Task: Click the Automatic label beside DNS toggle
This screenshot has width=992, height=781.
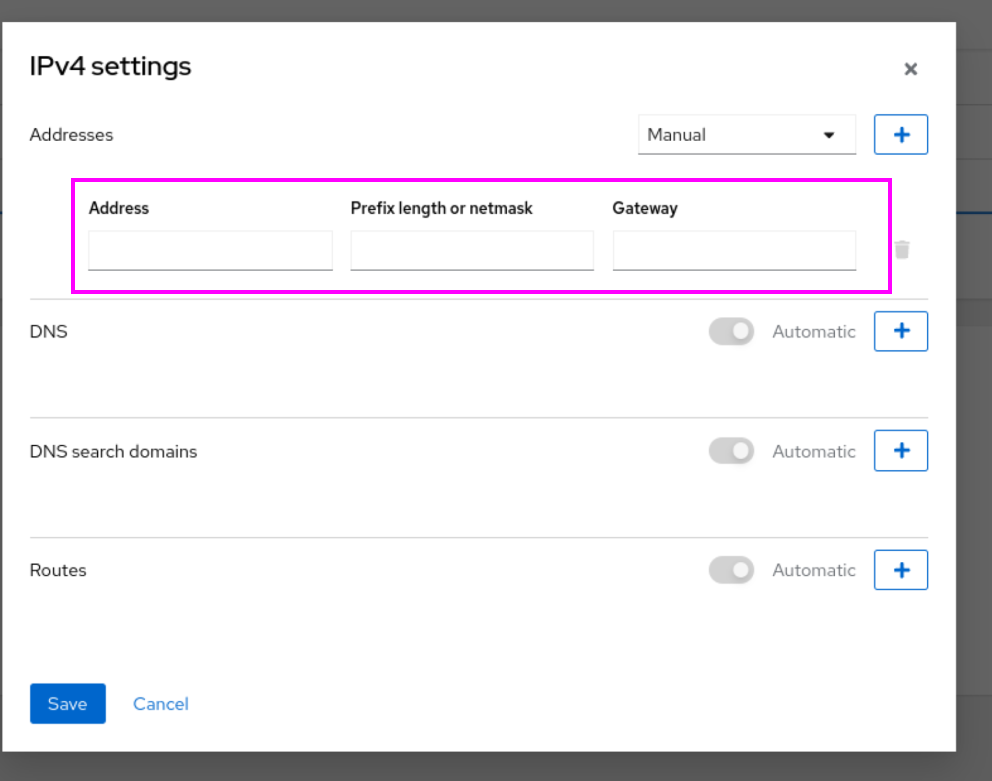Action: [814, 332]
